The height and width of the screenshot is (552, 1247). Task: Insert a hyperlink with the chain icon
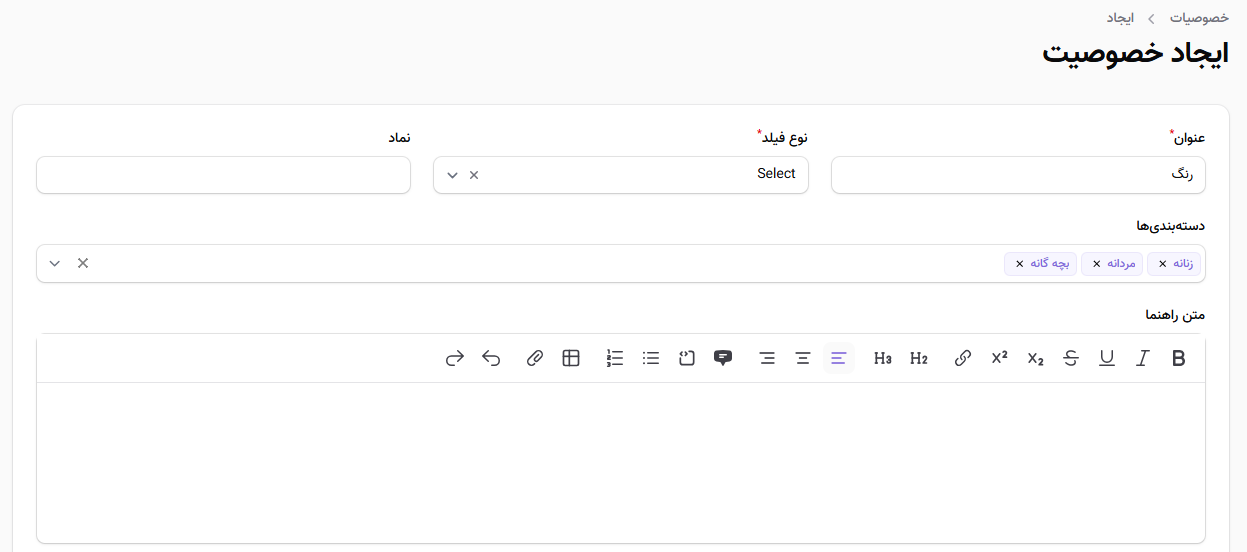[x=963, y=358]
